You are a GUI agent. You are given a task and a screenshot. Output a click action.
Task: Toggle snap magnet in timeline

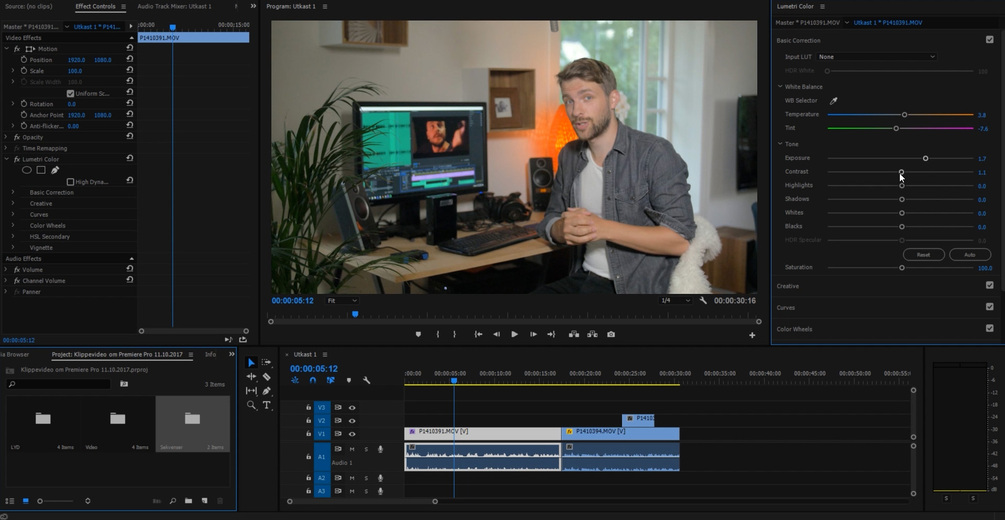point(313,380)
